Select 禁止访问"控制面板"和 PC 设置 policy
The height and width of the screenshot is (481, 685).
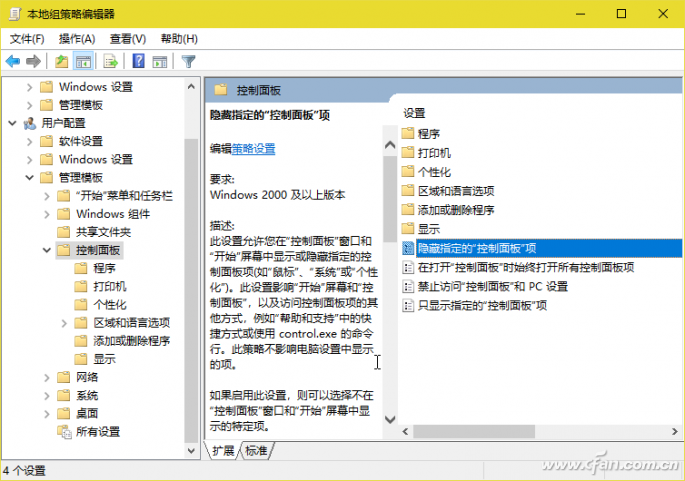coord(492,286)
